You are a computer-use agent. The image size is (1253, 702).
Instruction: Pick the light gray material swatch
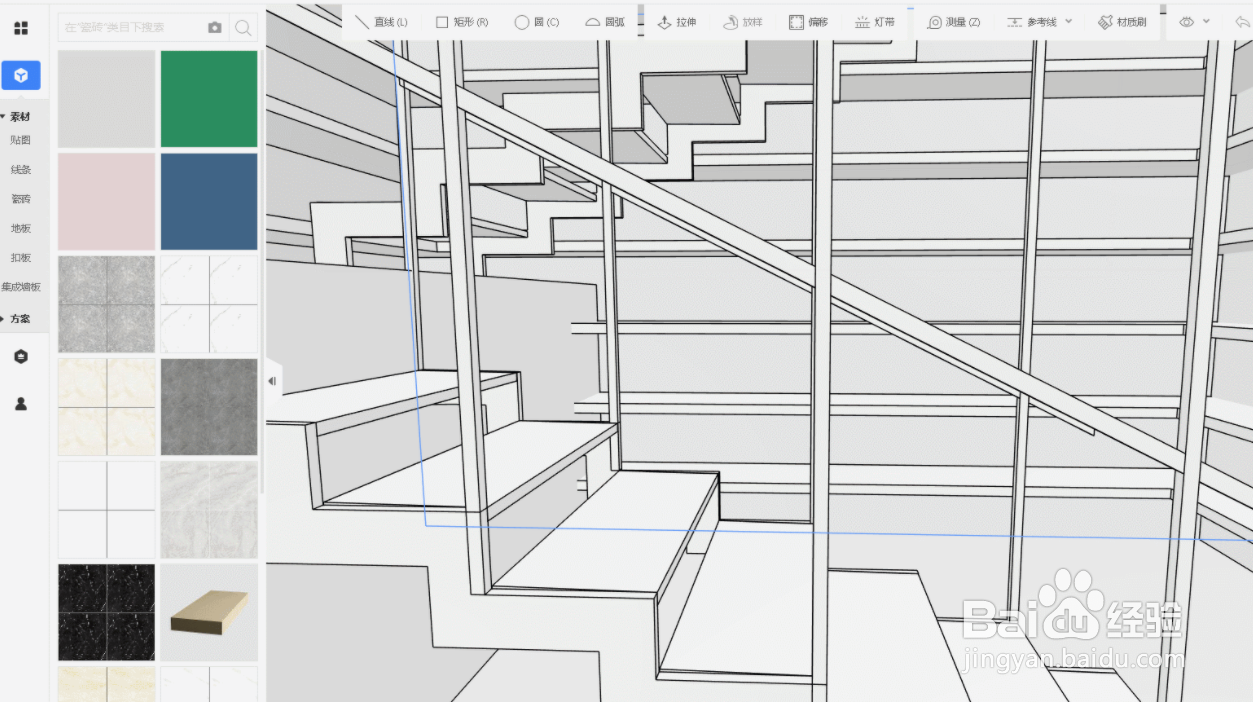tap(107, 99)
